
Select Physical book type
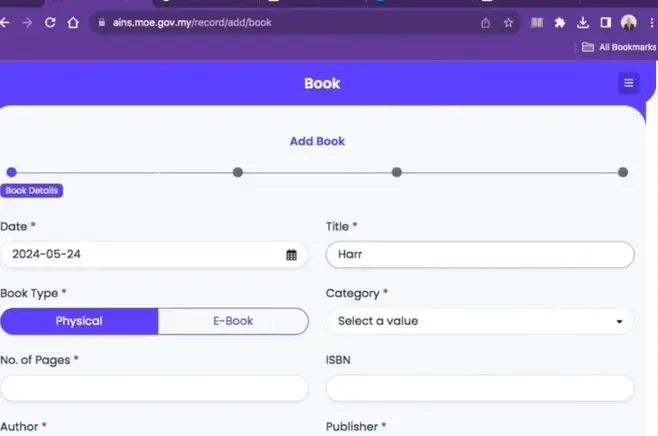(79, 321)
